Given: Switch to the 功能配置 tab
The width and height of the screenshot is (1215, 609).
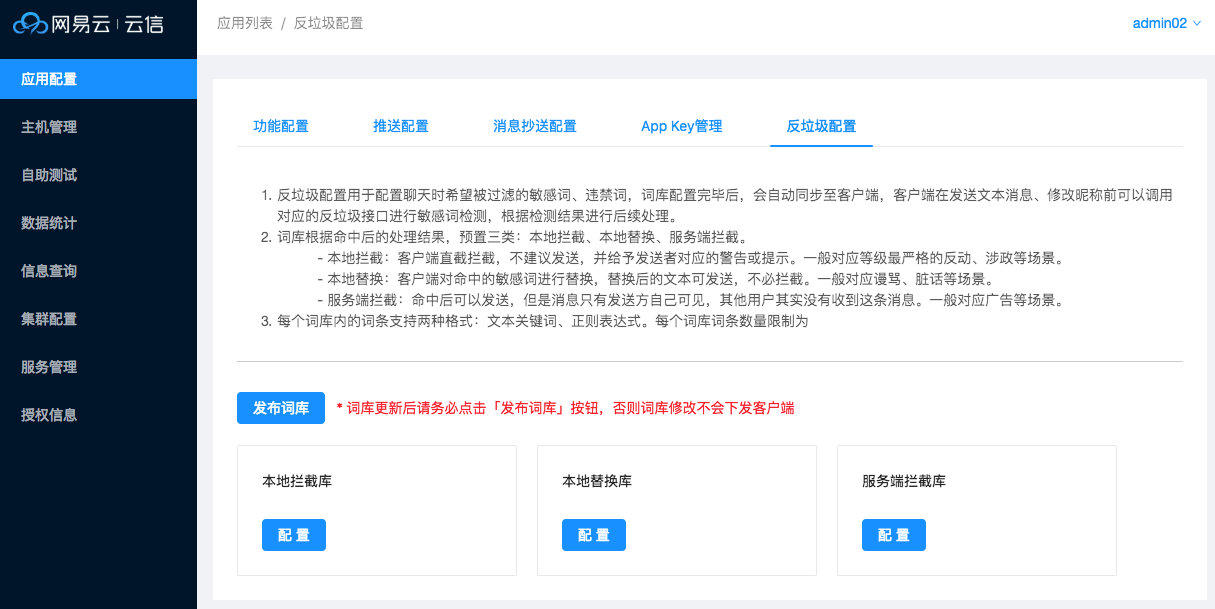Looking at the screenshot, I should [x=281, y=127].
